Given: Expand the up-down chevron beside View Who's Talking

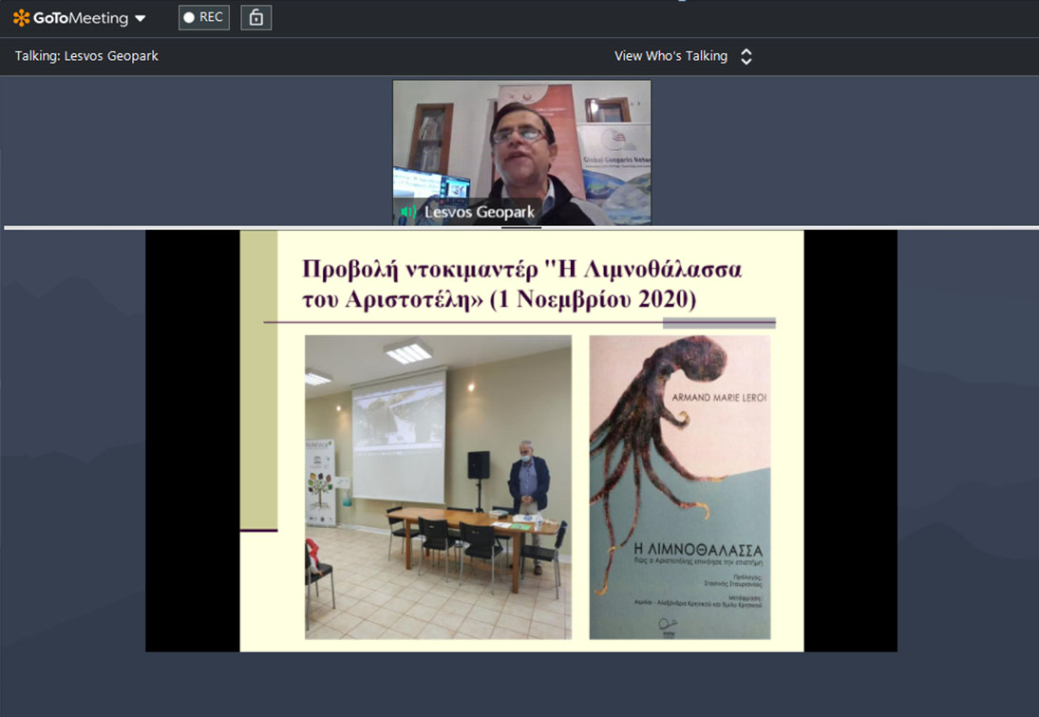Looking at the screenshot, I should tap(746, 57).
